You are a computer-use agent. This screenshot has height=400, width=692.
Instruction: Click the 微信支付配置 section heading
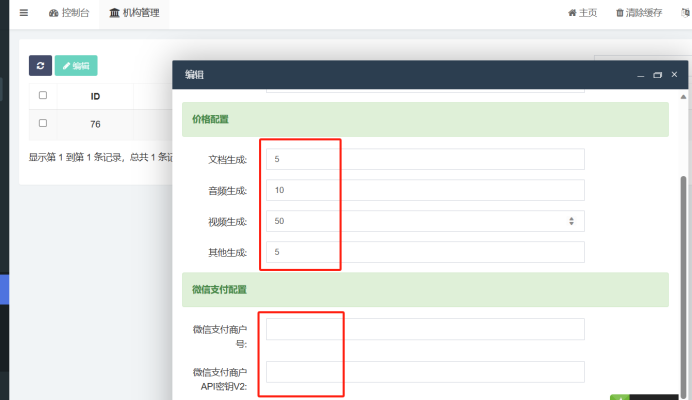219,290
